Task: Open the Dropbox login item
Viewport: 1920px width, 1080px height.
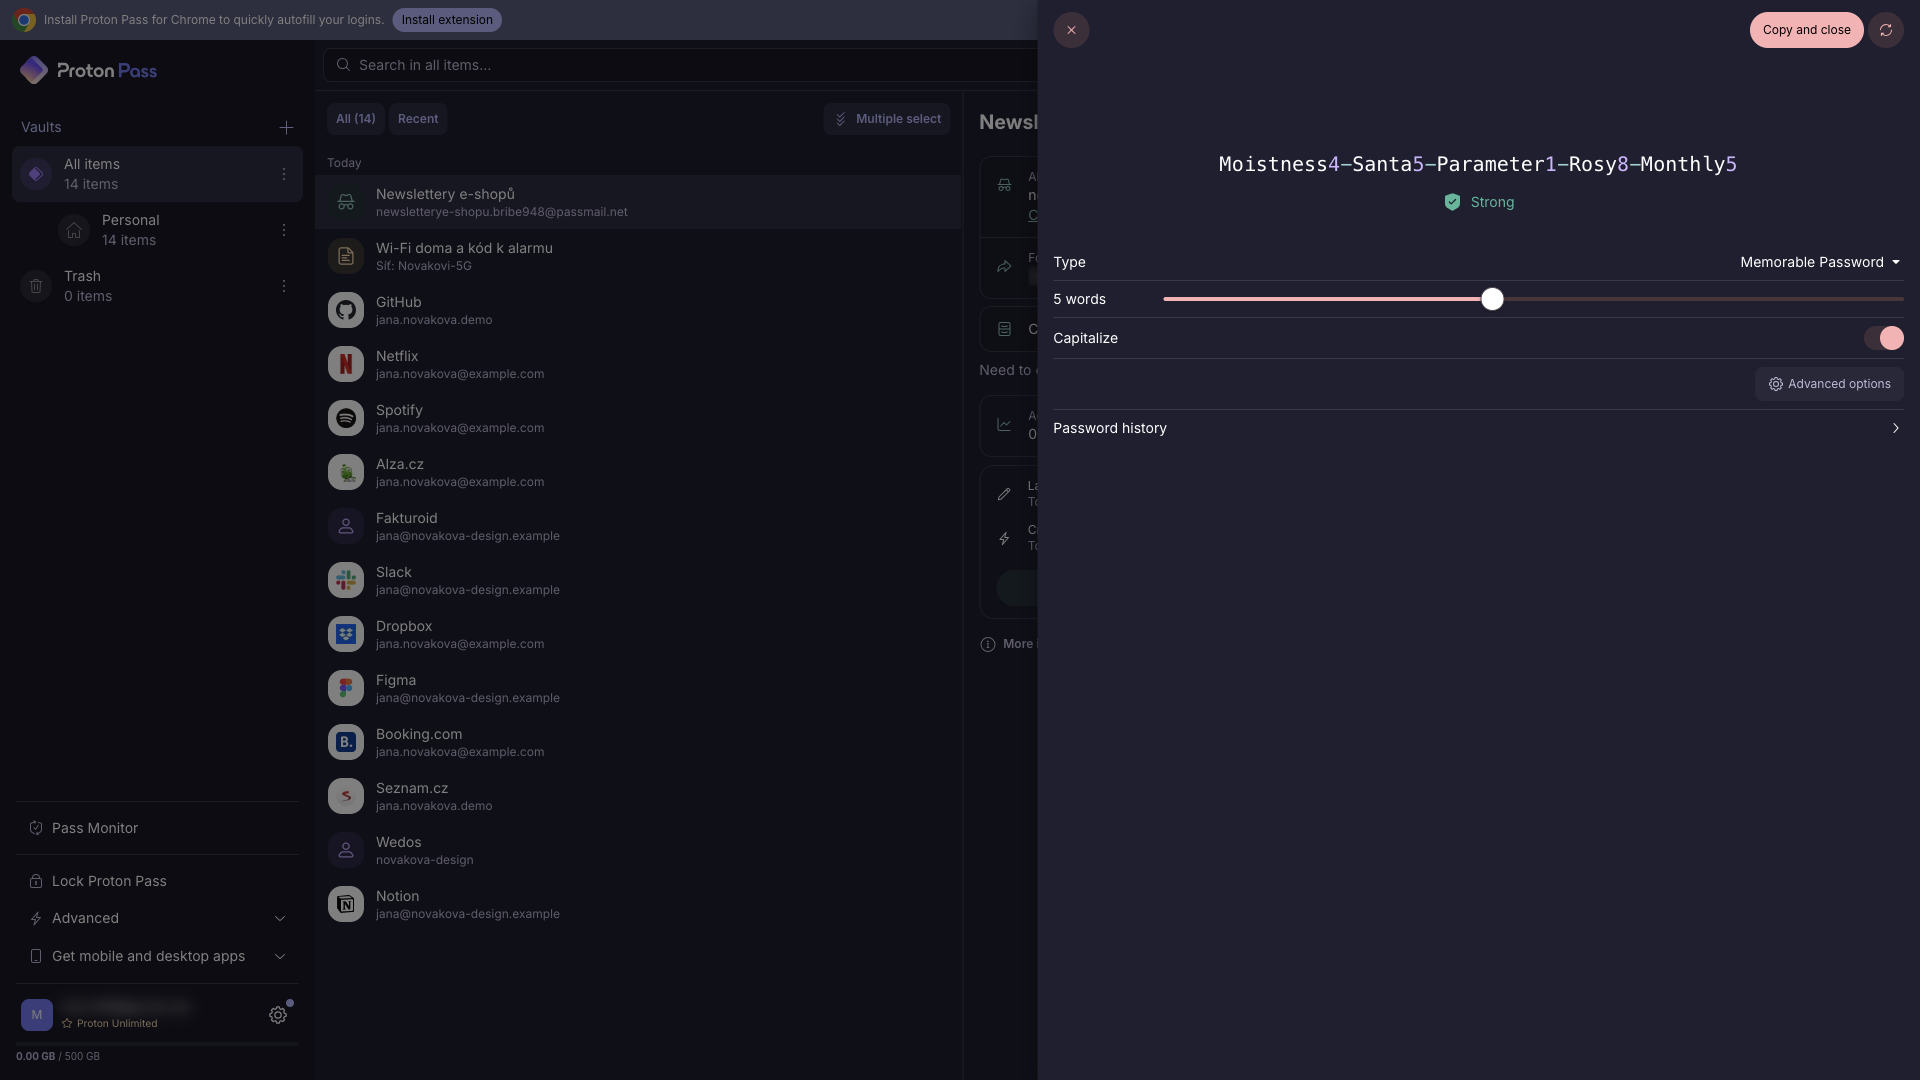Action: (638, 634)
